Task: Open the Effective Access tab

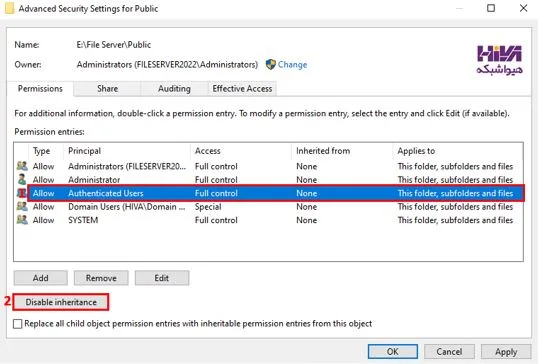Action: [x=242, y=89]
